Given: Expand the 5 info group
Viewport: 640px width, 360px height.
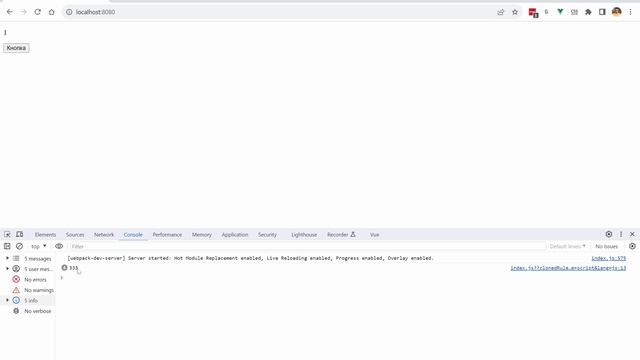Looking at the screenshot, I should [7, 300].
